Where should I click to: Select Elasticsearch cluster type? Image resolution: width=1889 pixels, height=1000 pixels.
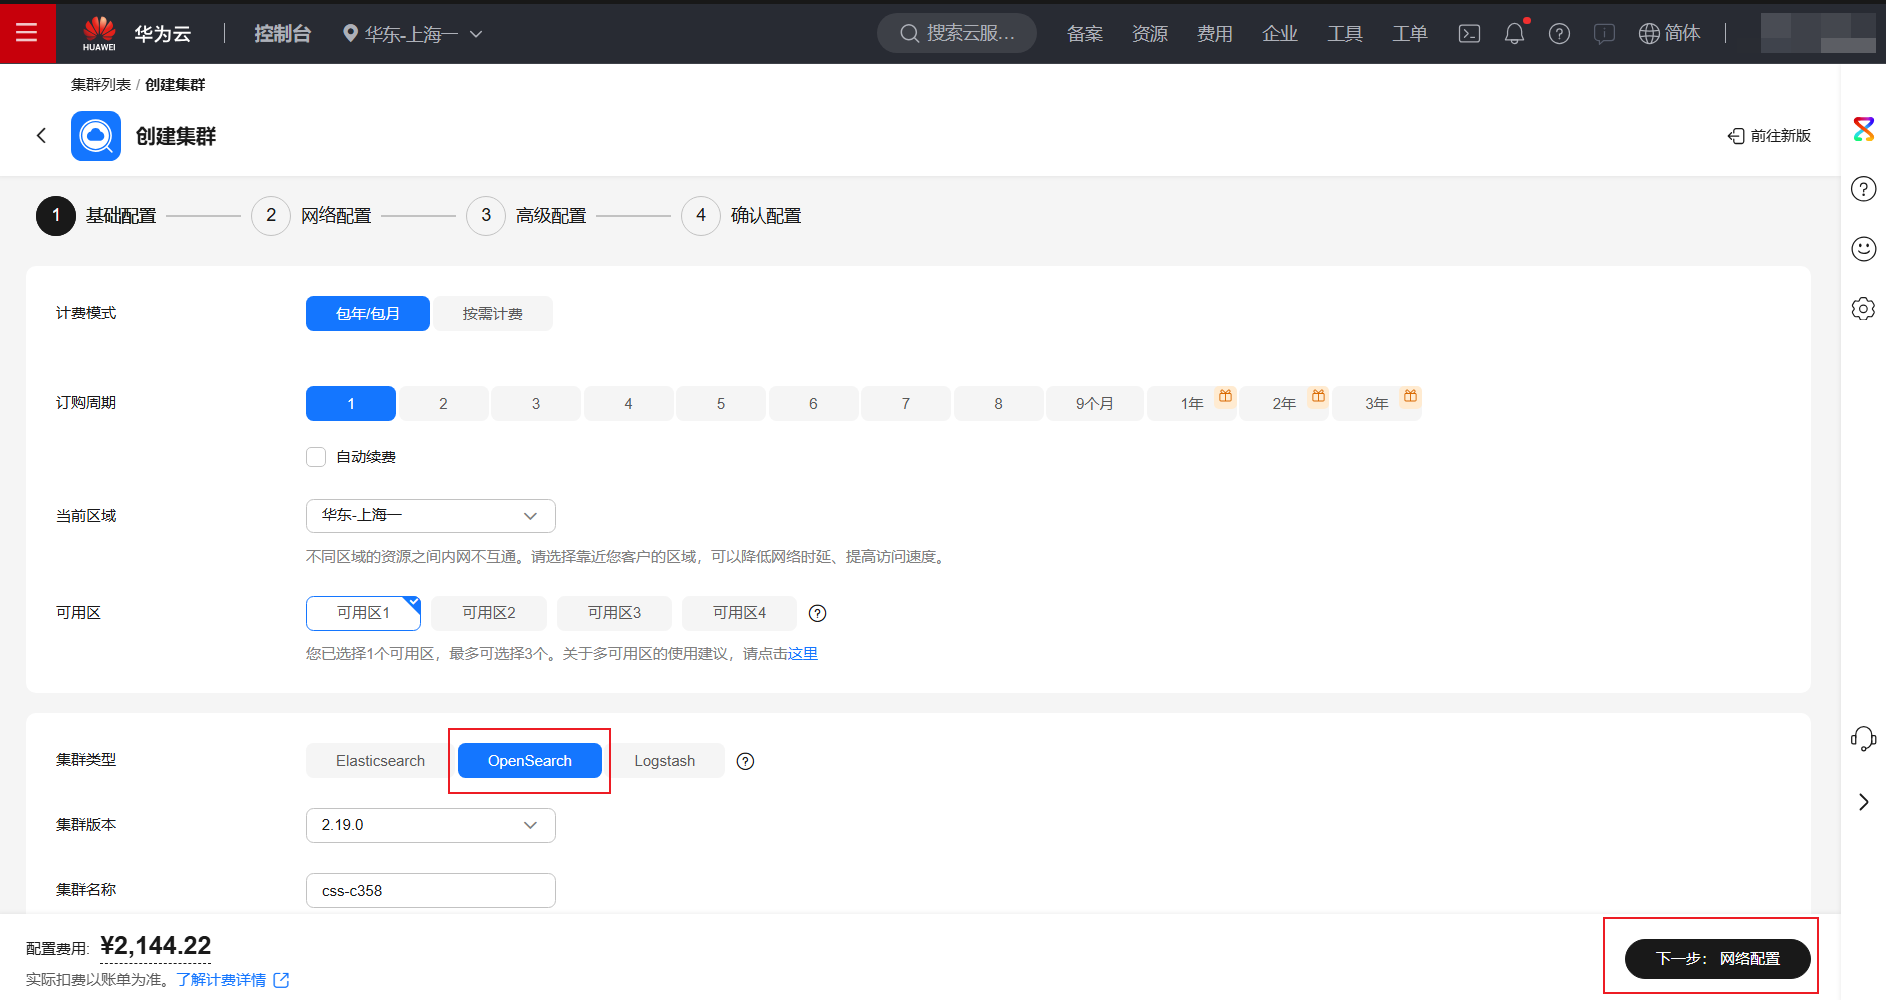click(x=380, y=761)
